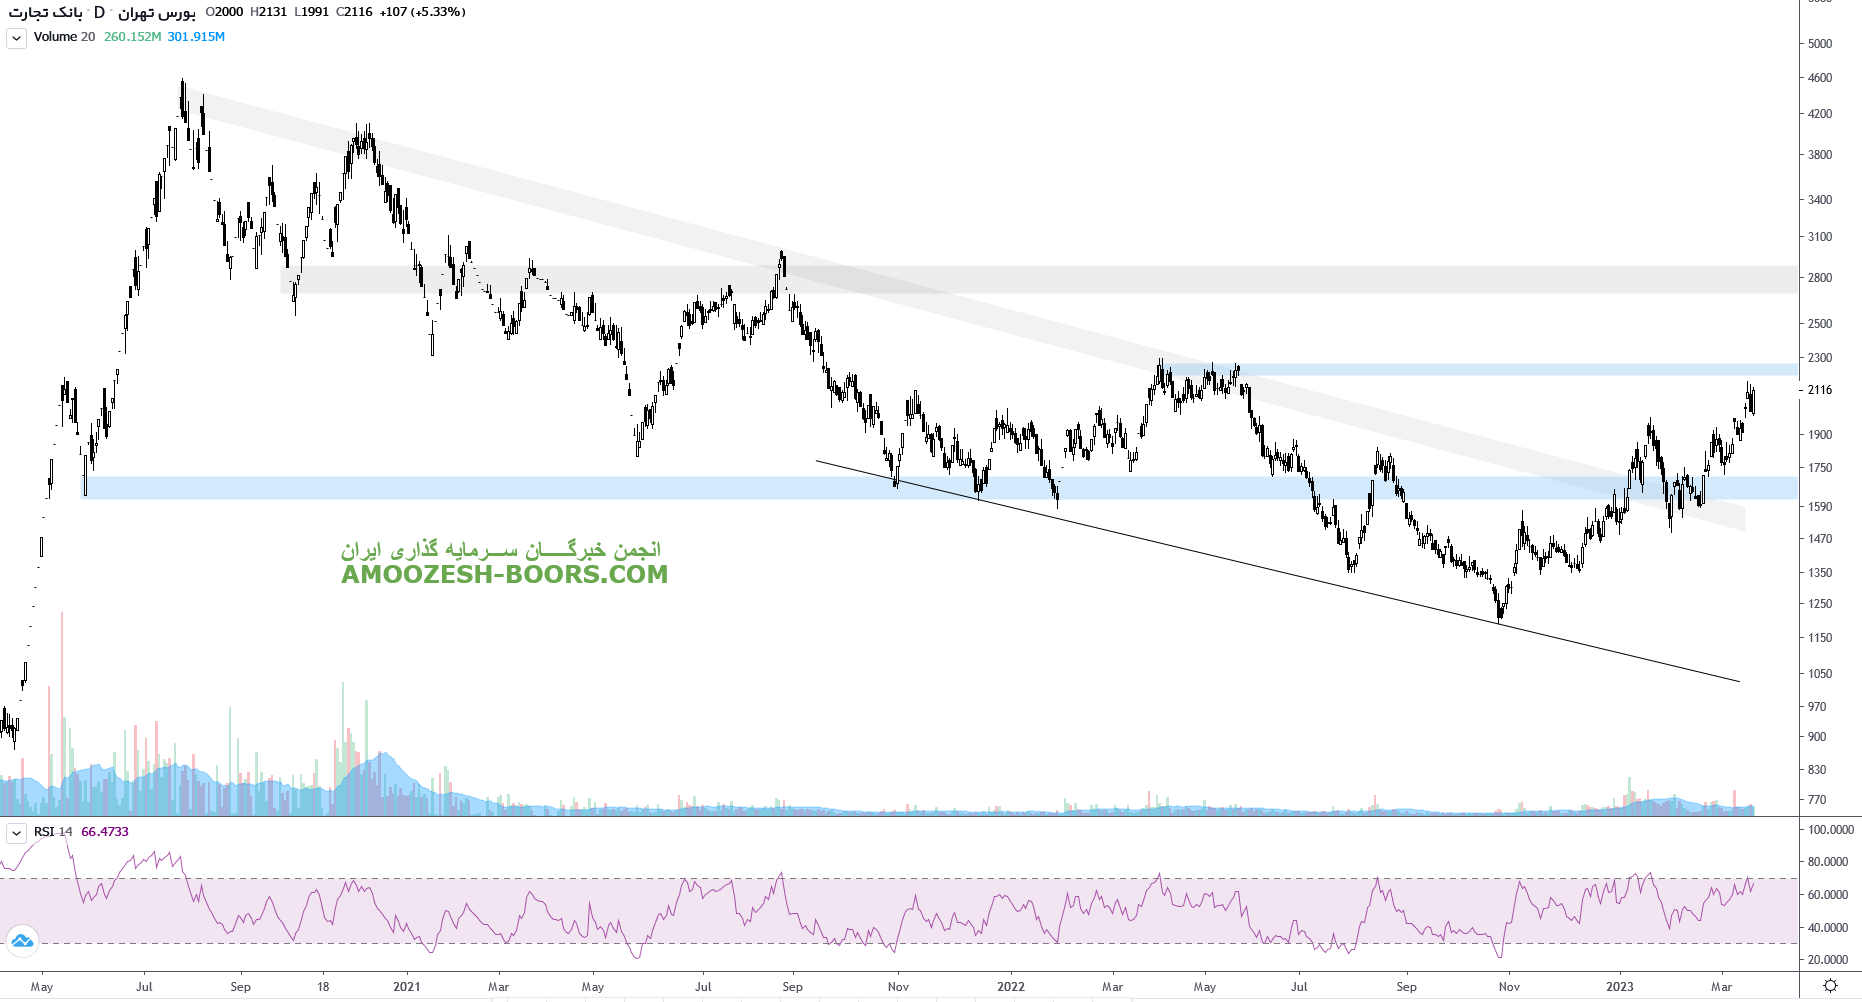
Task: Collapse the Volume indicator legend
Action: (x=16, y=38)
